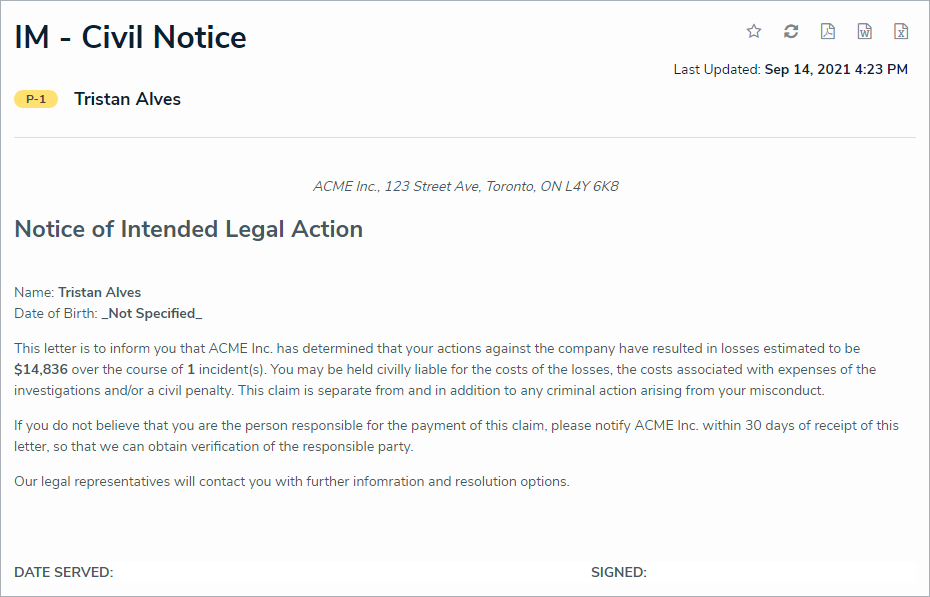930x597 pixels.
Task: Click the bold Tristan Alves name value
Action: 99,293
